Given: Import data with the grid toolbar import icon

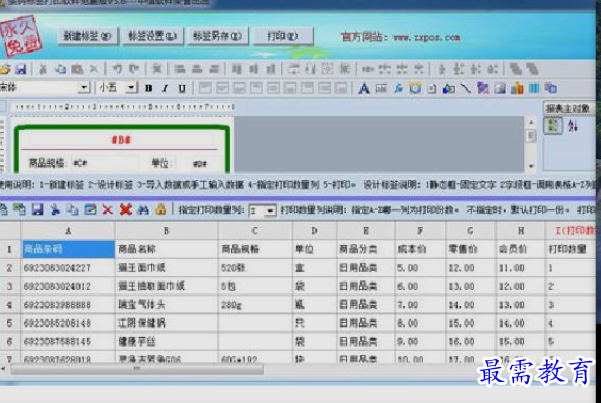Looking at the screenshot, I should pos(19,209).
